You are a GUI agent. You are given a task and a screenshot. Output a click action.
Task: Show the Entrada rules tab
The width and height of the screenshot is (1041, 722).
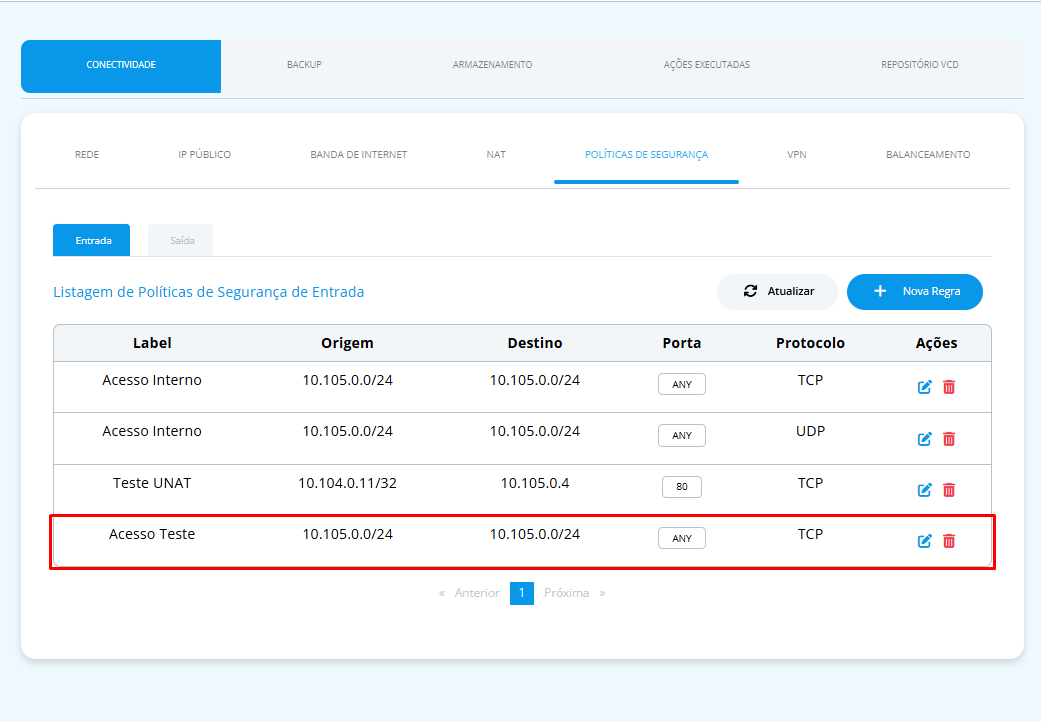point(92,240)
